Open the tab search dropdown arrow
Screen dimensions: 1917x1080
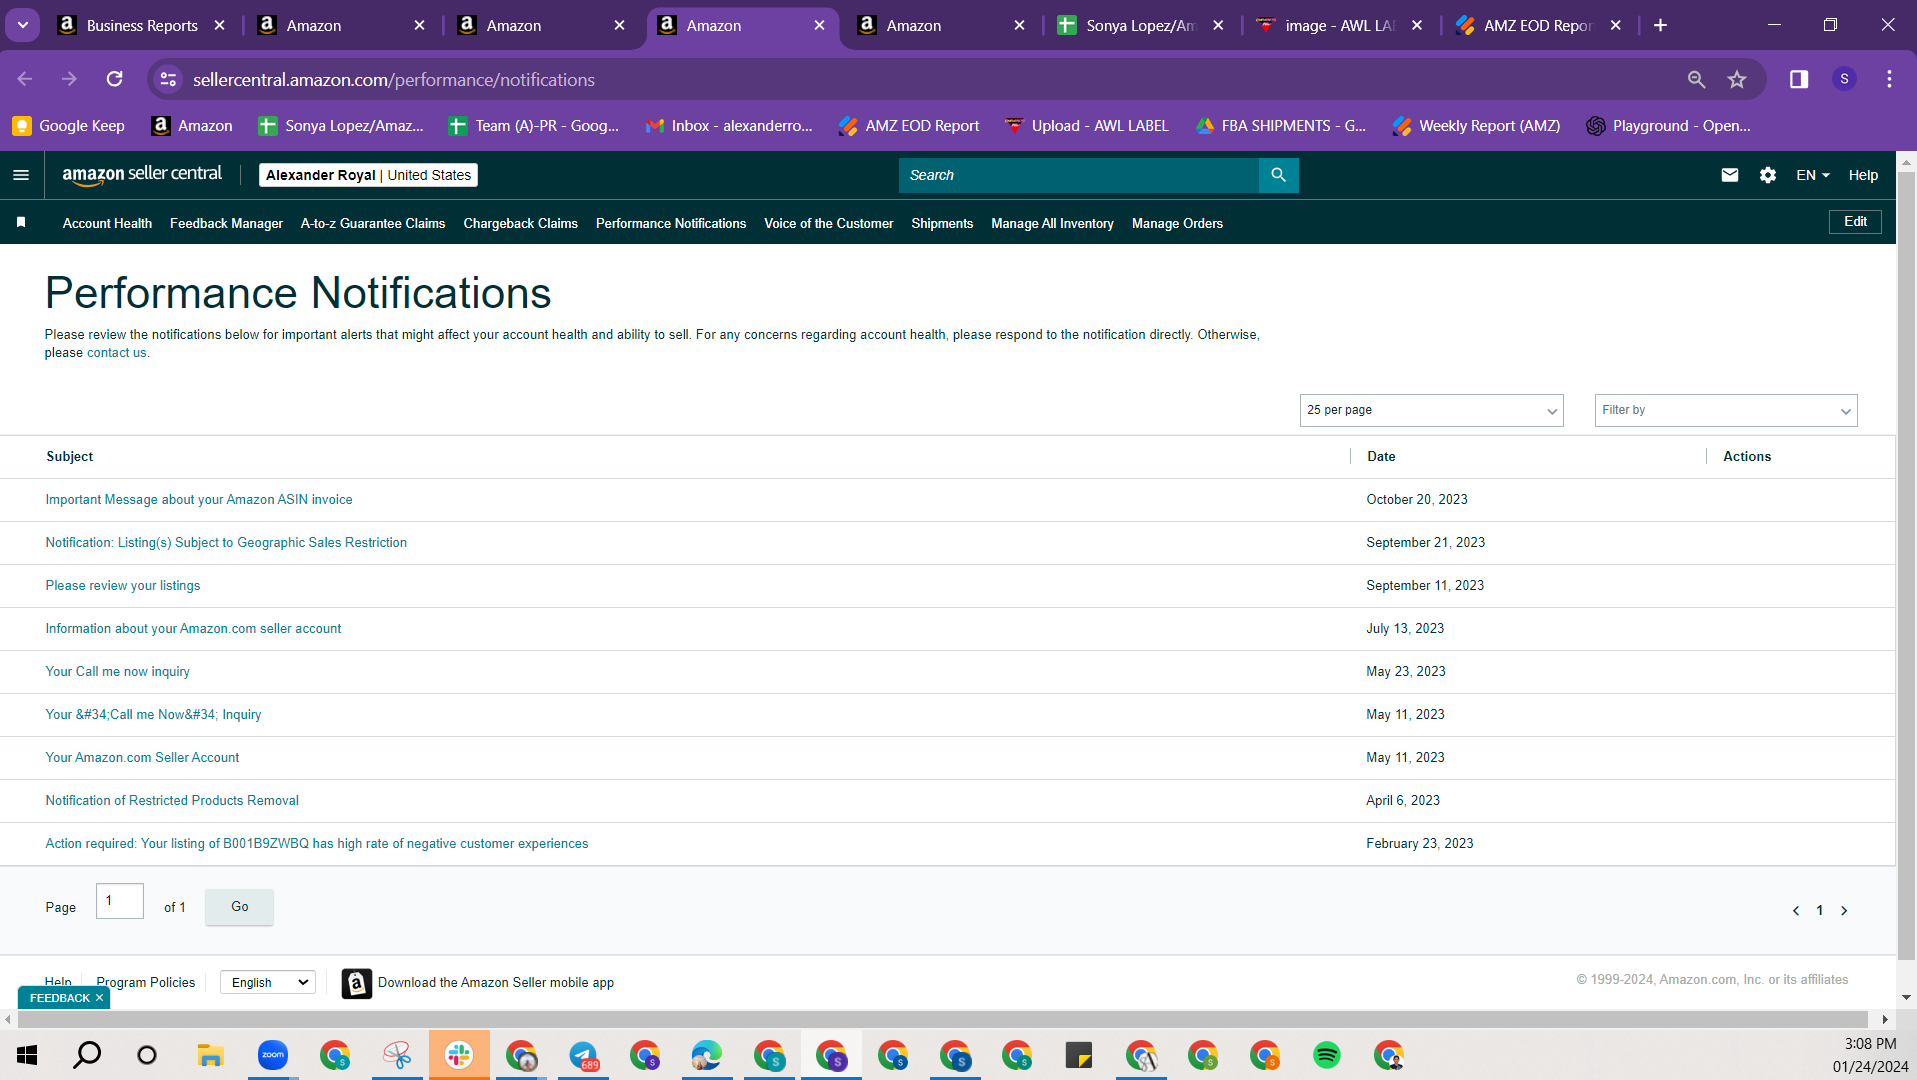[22, 25]
